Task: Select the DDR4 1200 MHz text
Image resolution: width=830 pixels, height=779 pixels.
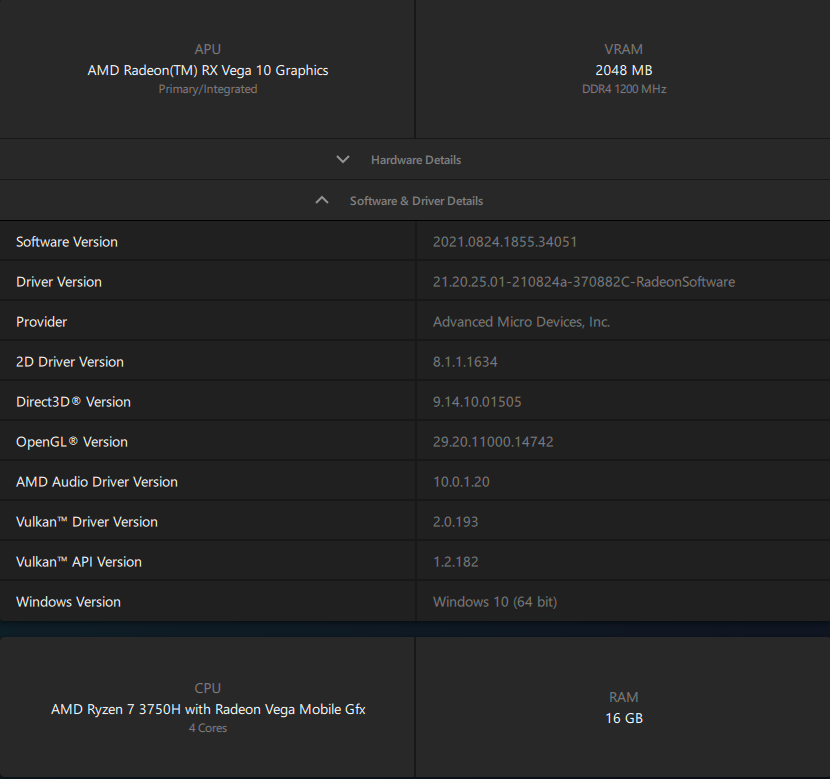Action: 624,89
